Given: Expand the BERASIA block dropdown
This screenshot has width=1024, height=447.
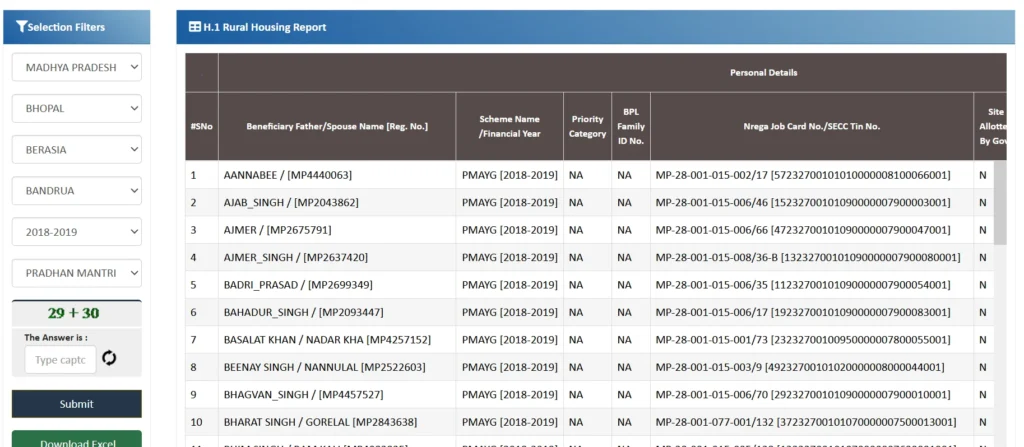Looking at the screenshot, I should pyautogui.click(x=76, y=149).
